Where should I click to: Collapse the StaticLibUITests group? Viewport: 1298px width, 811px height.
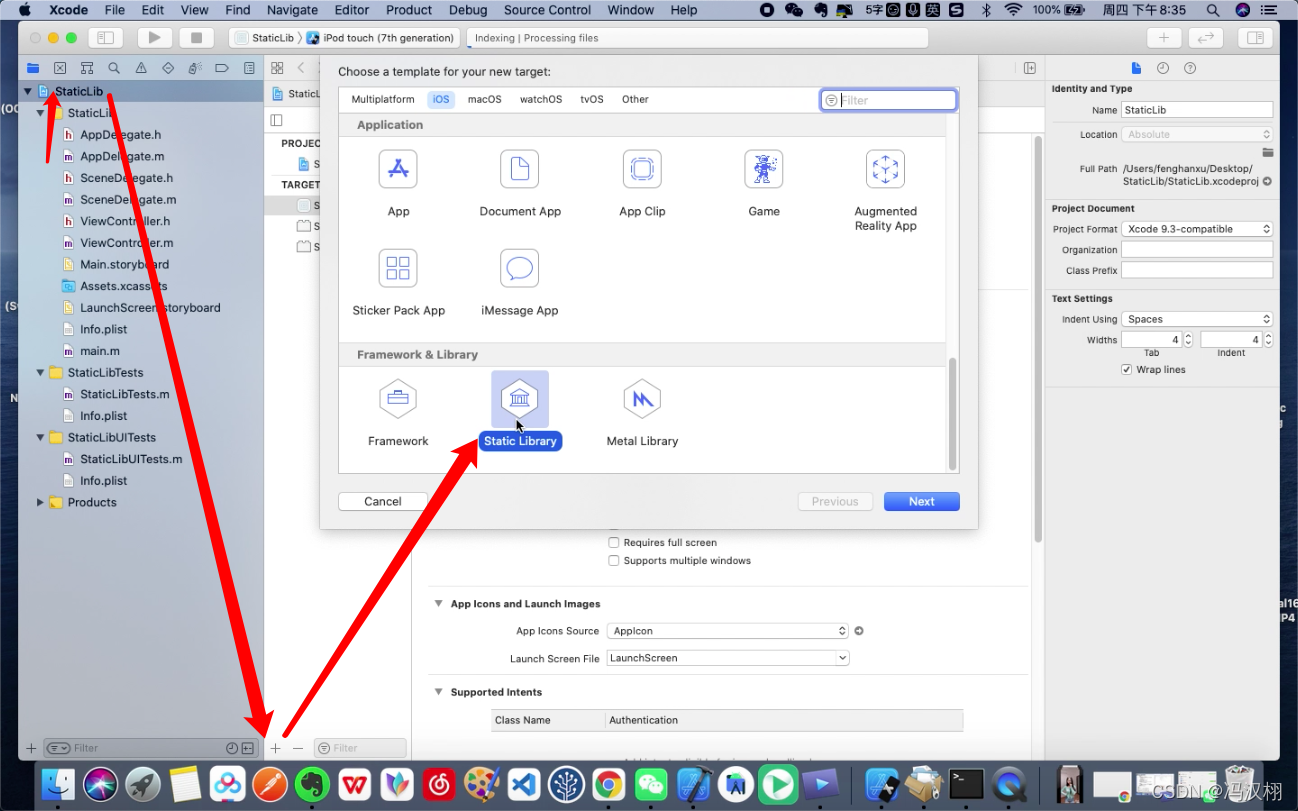[x=41, y=437]
